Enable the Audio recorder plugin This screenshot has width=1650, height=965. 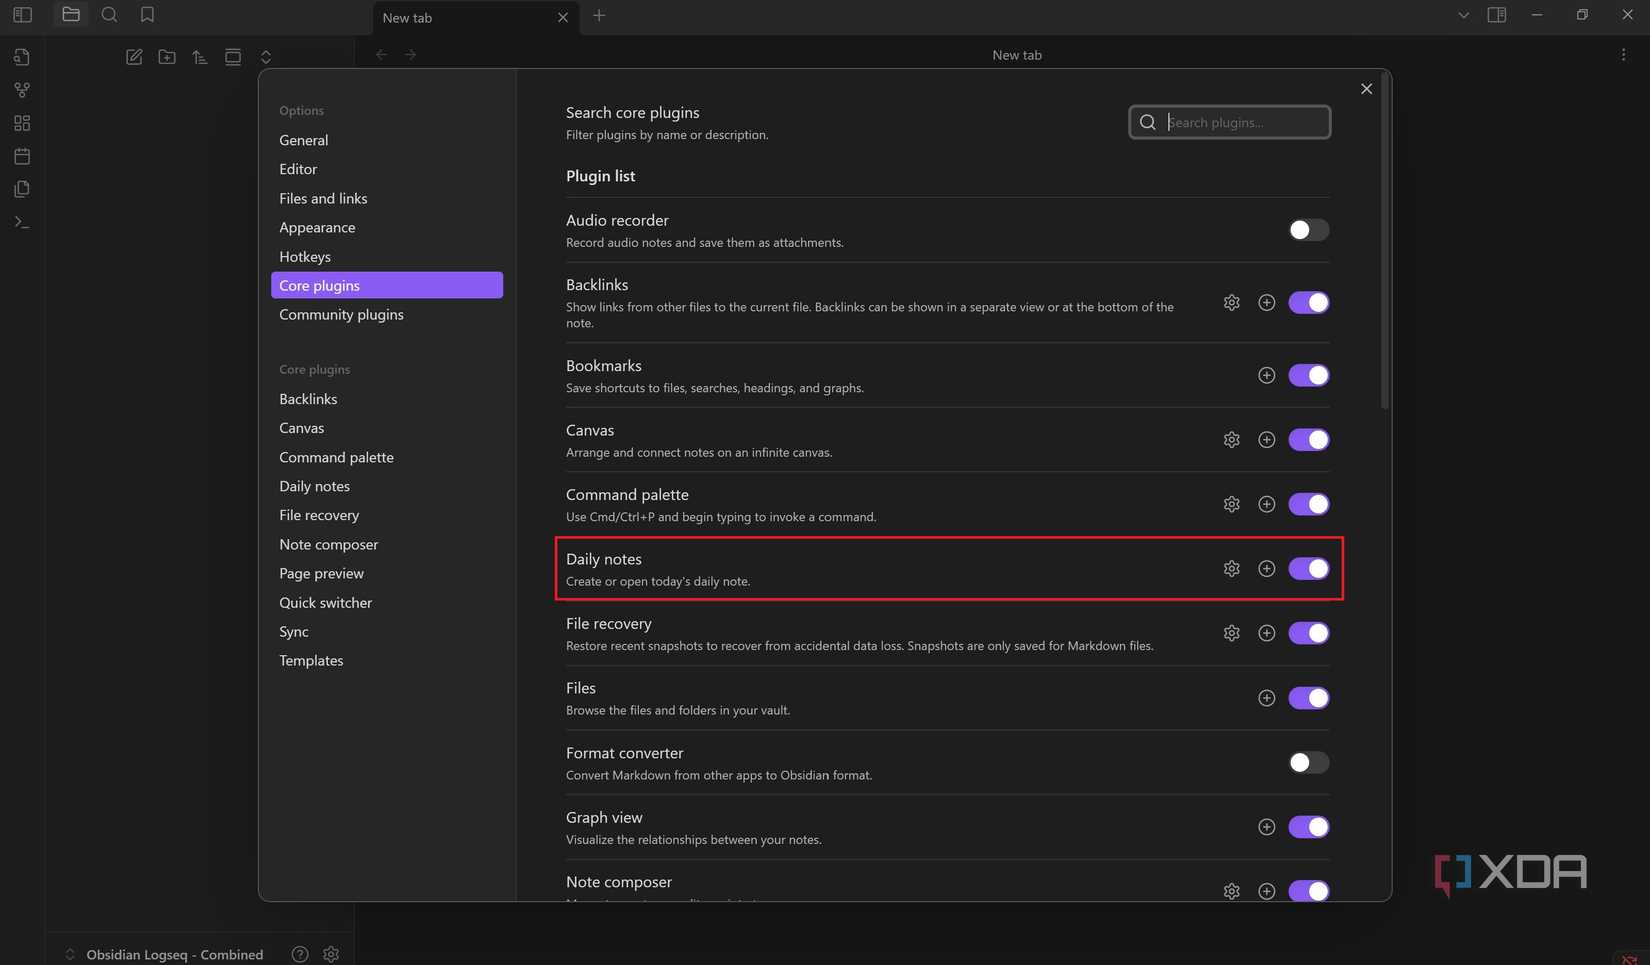pyautogui.click(x=1308, y=229)
